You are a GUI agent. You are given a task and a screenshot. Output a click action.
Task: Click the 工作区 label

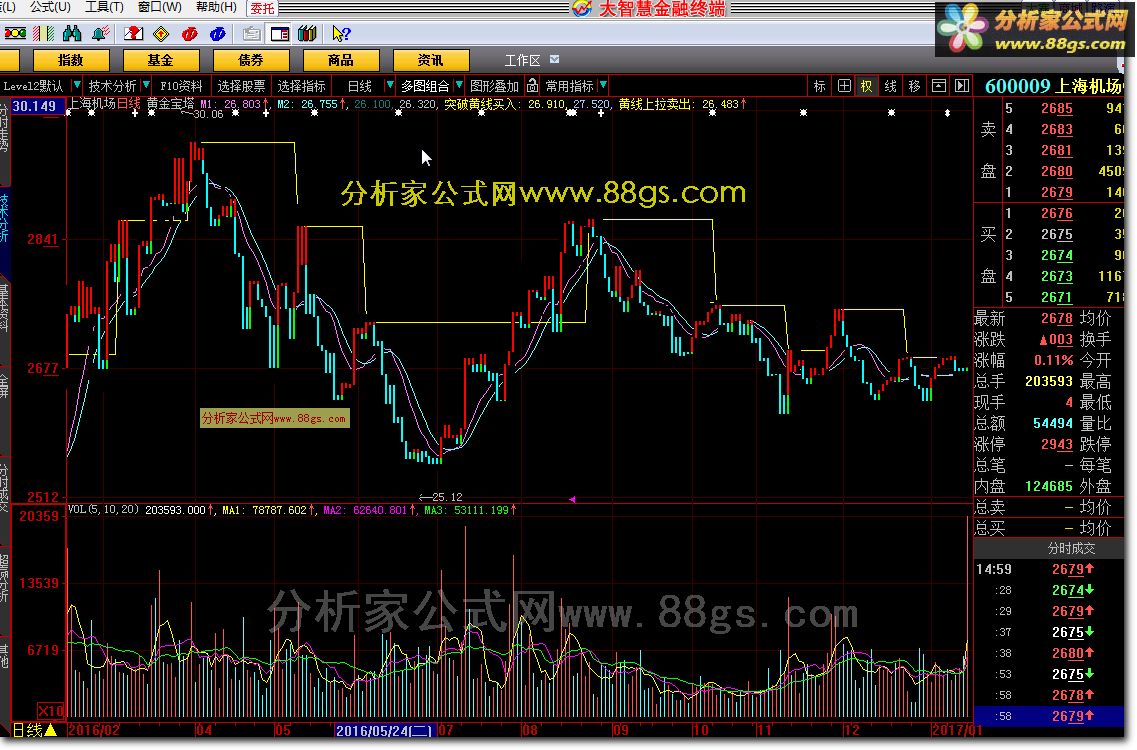[522, 60]
